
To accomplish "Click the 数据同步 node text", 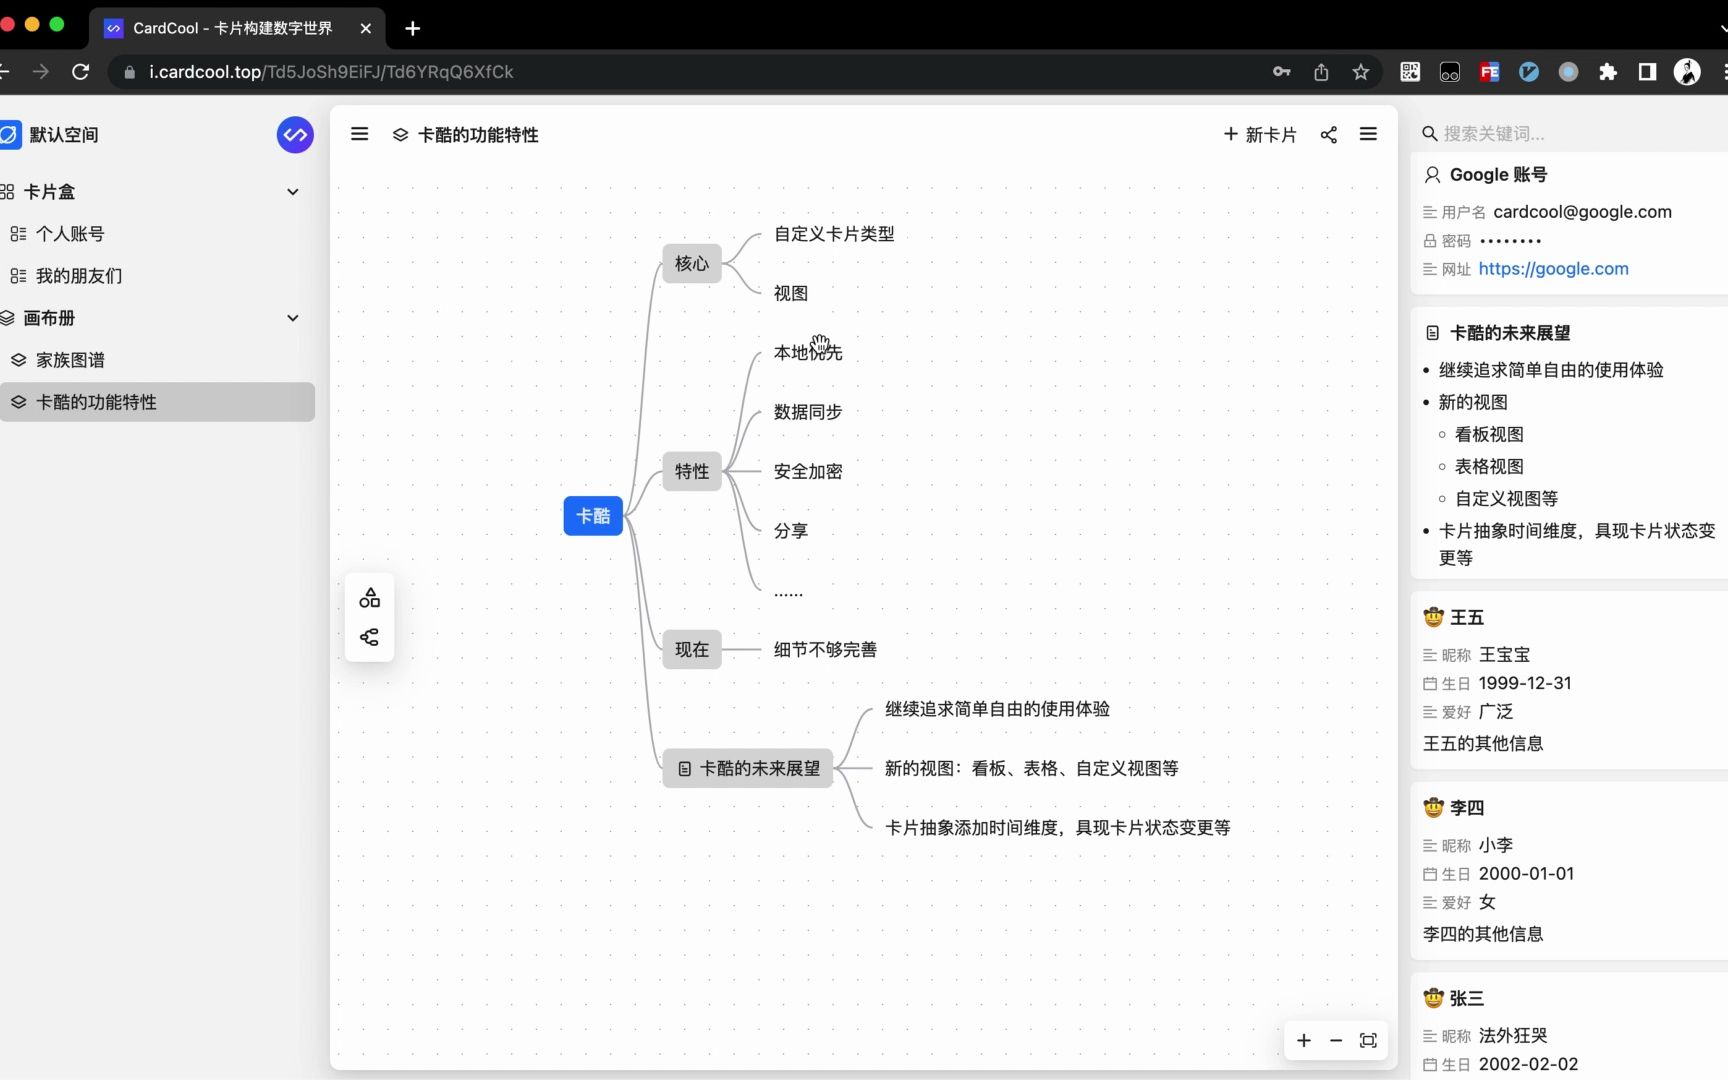I will pos(808,412).
